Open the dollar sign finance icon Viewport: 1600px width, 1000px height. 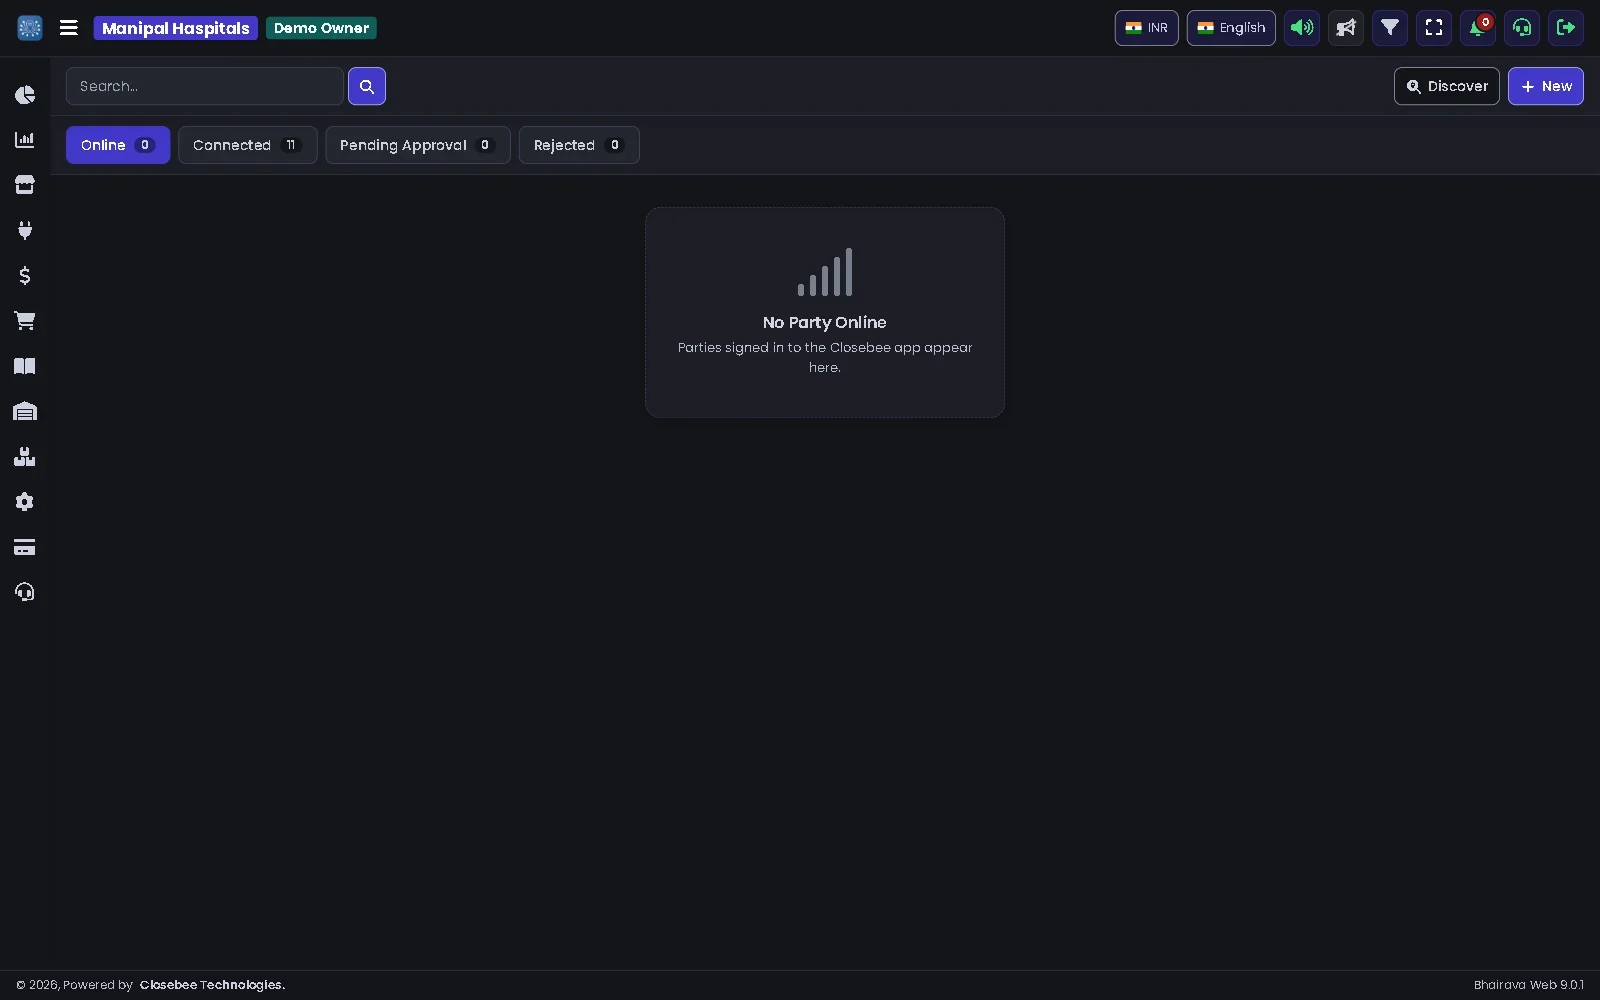coord(25,275)
